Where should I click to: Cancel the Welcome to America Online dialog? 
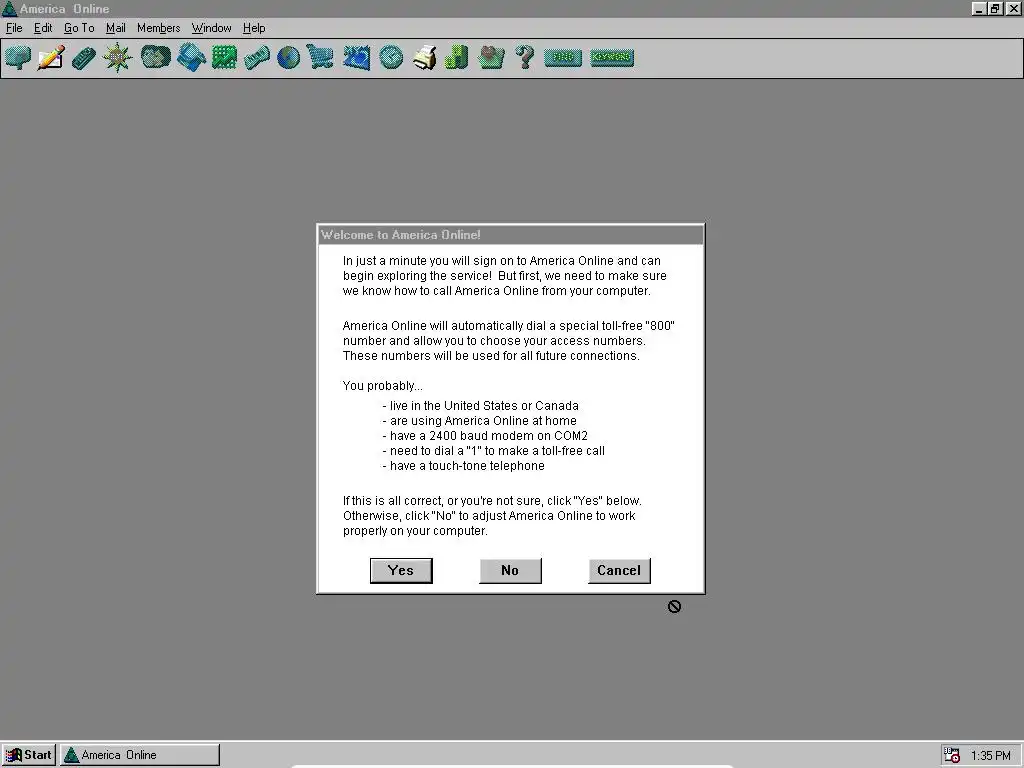pos(619,571)
